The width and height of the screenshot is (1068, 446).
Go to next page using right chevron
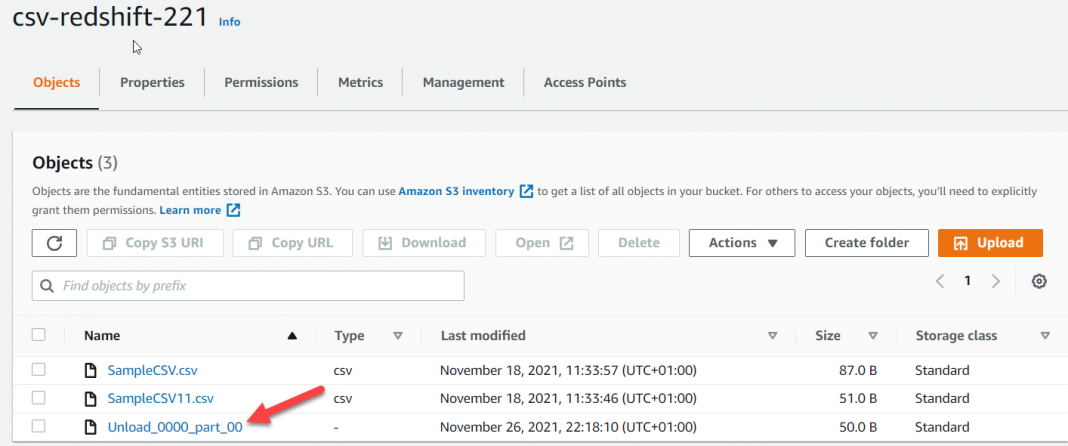[x=995, y=282]
